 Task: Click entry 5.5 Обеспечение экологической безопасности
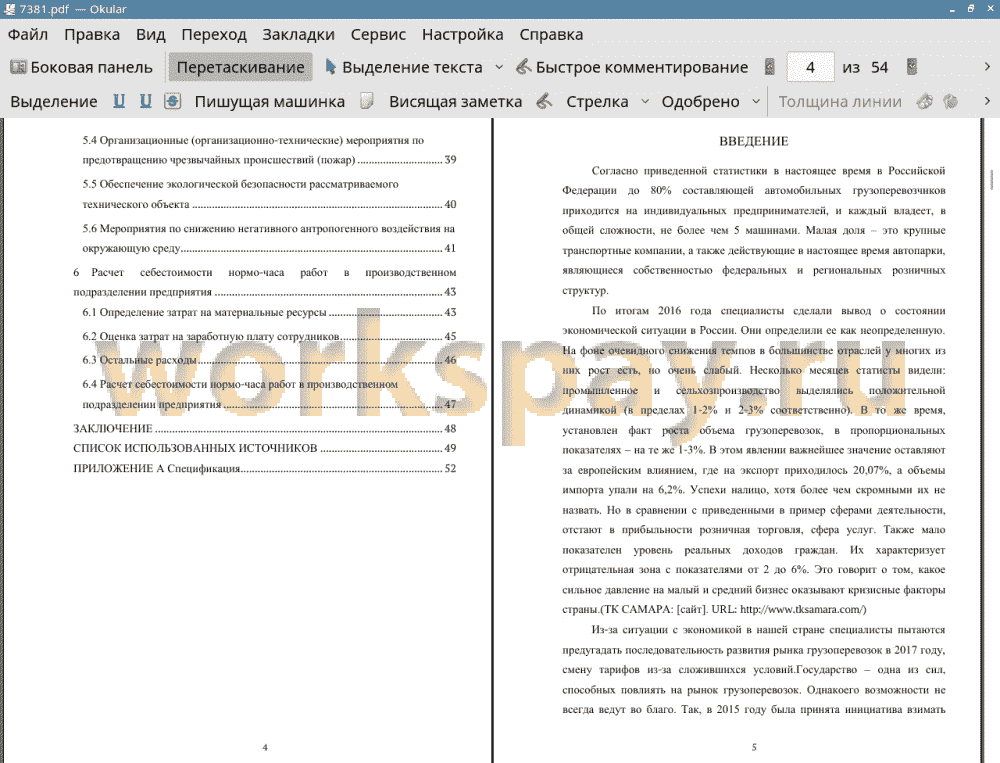(269, 194)
